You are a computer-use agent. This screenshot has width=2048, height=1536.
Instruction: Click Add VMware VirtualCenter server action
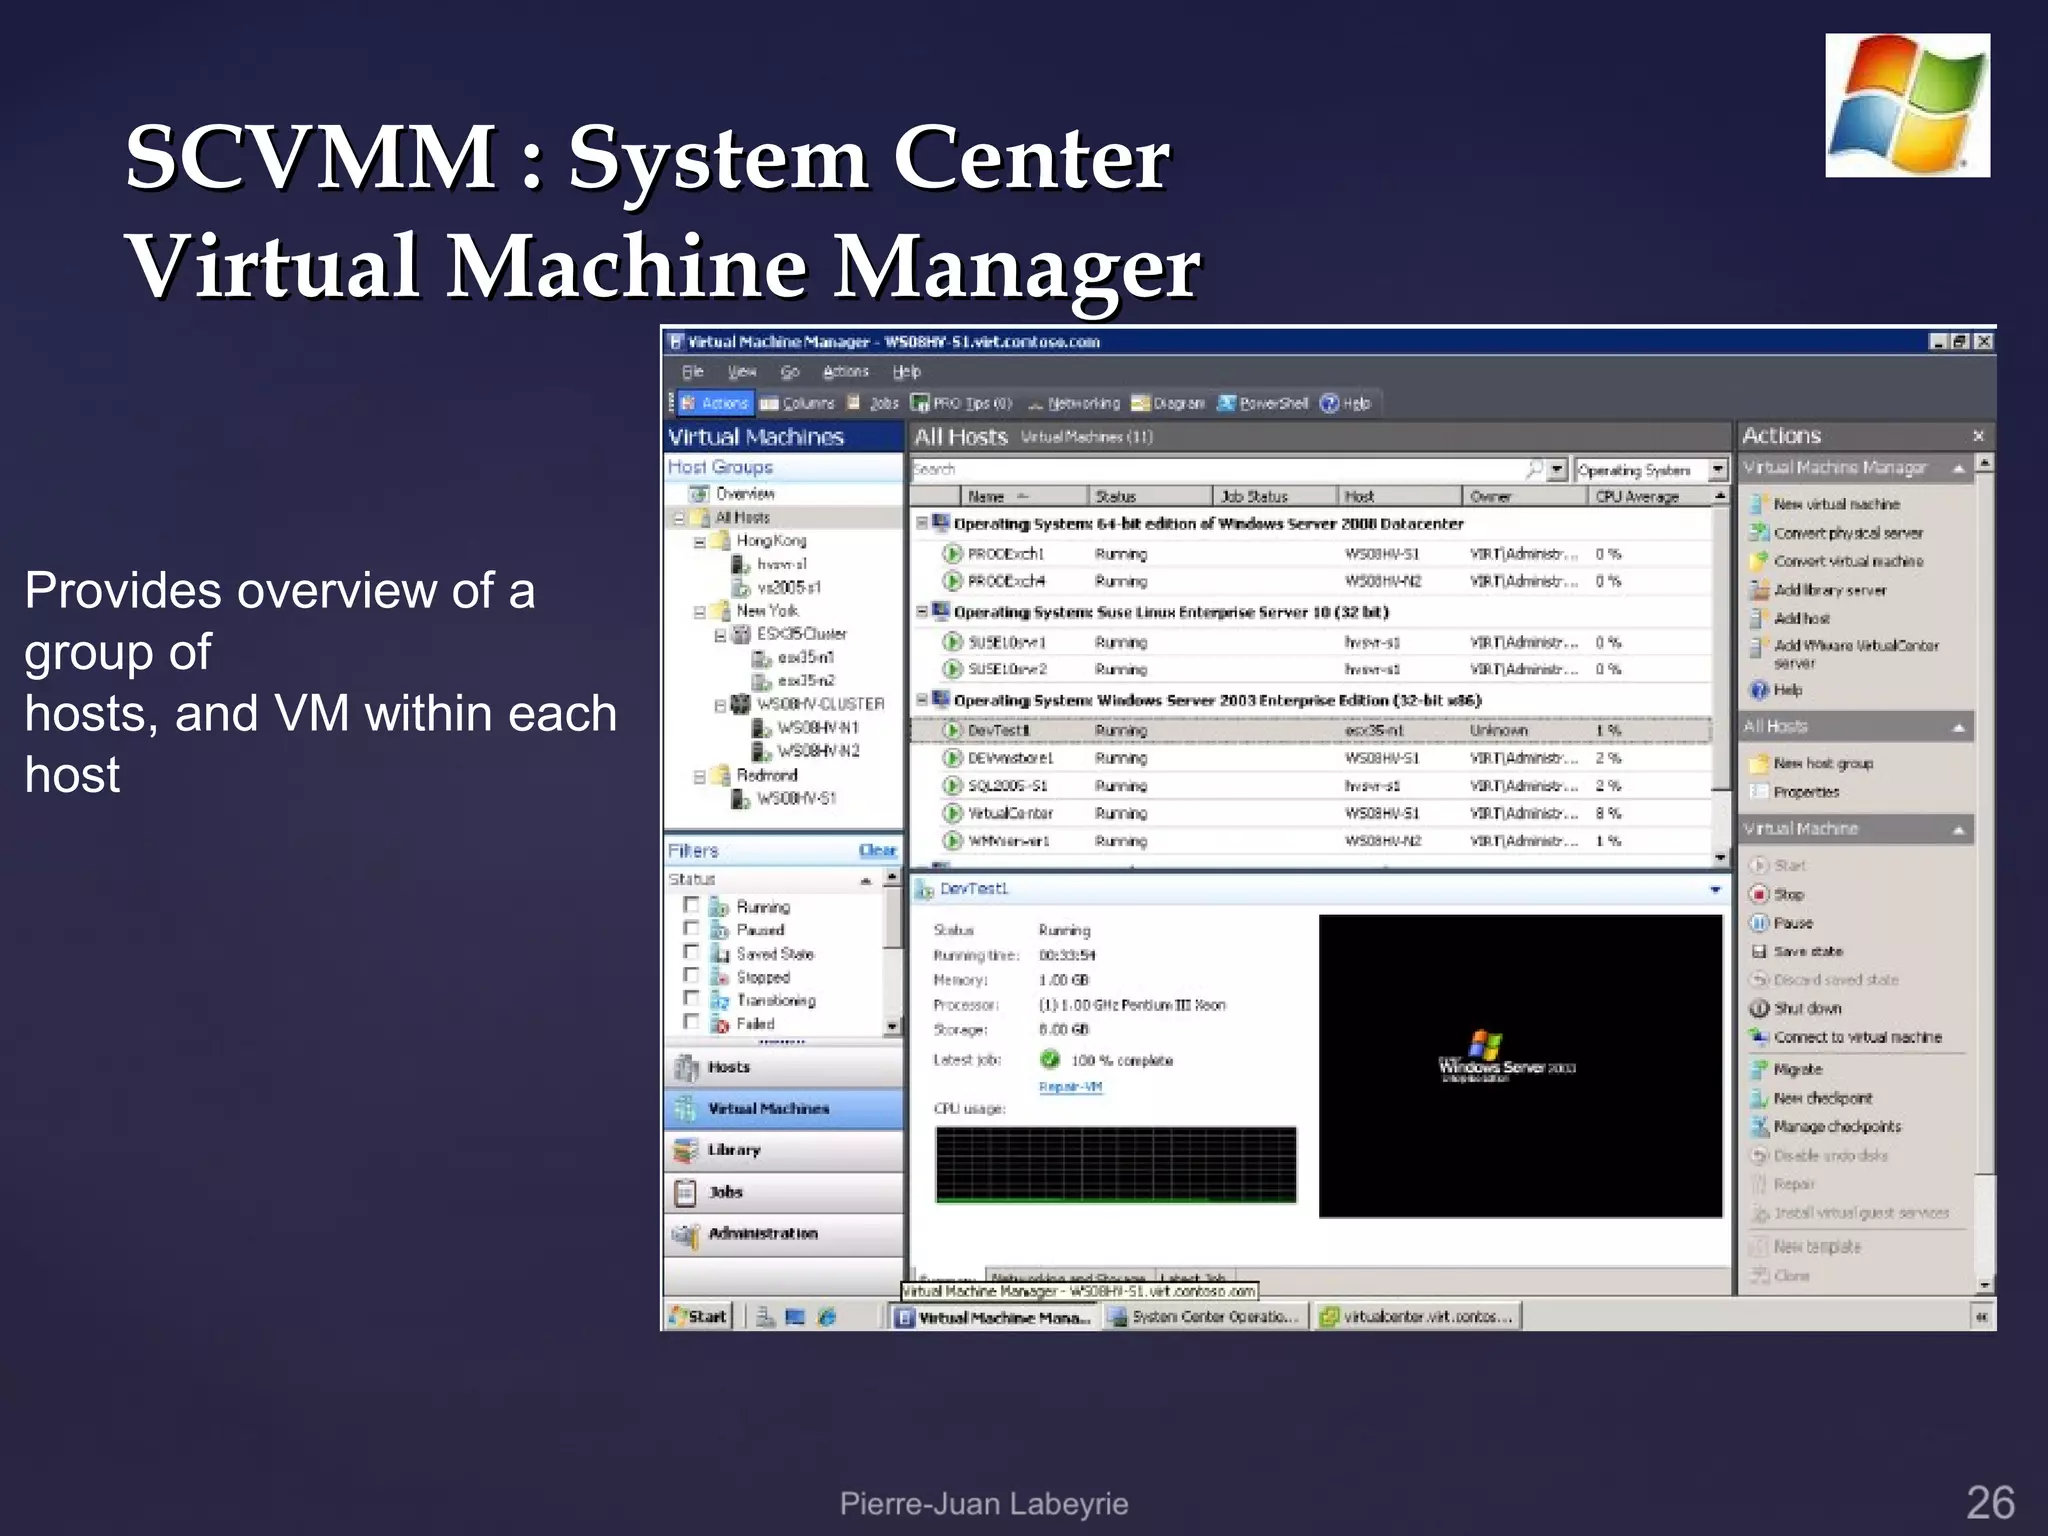pyautogui.click(x=1844, y=653)
